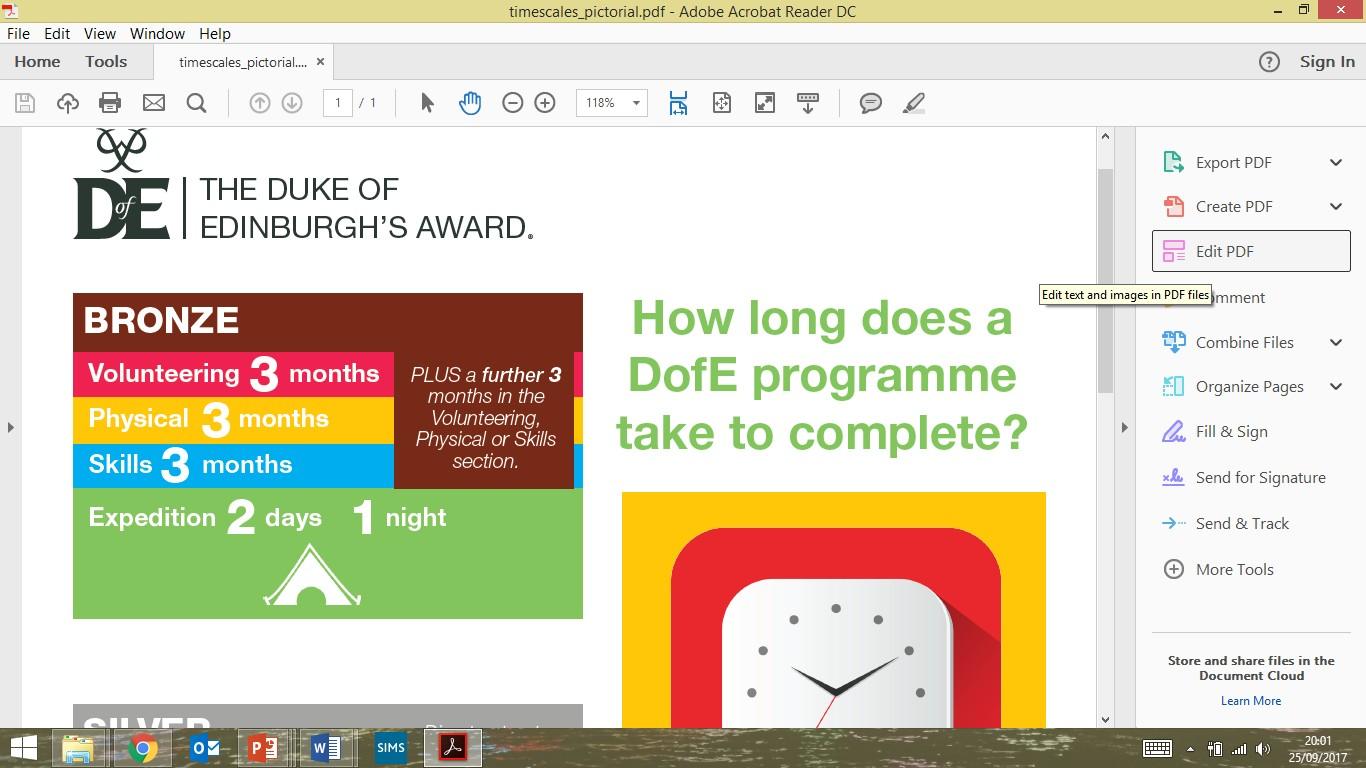Click Sign In

click(x=1327, y=62)
